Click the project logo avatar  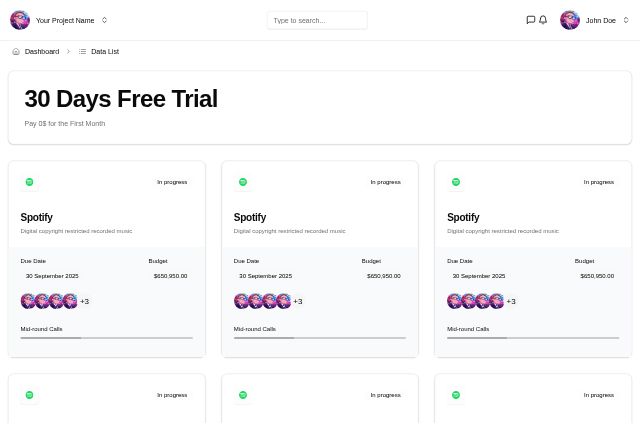coord(20,20)
